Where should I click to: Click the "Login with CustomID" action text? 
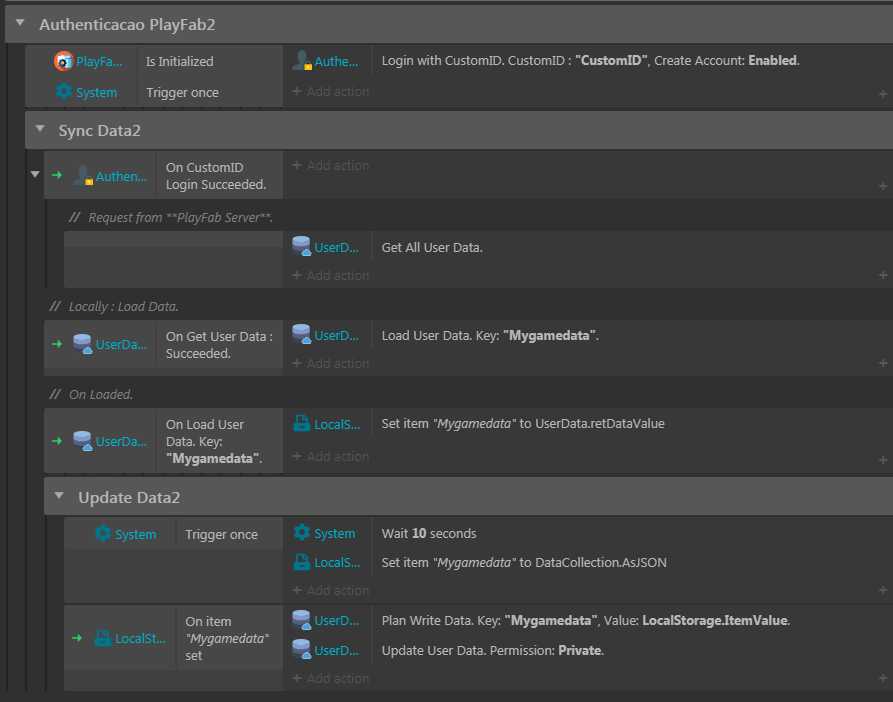[591, 60]
